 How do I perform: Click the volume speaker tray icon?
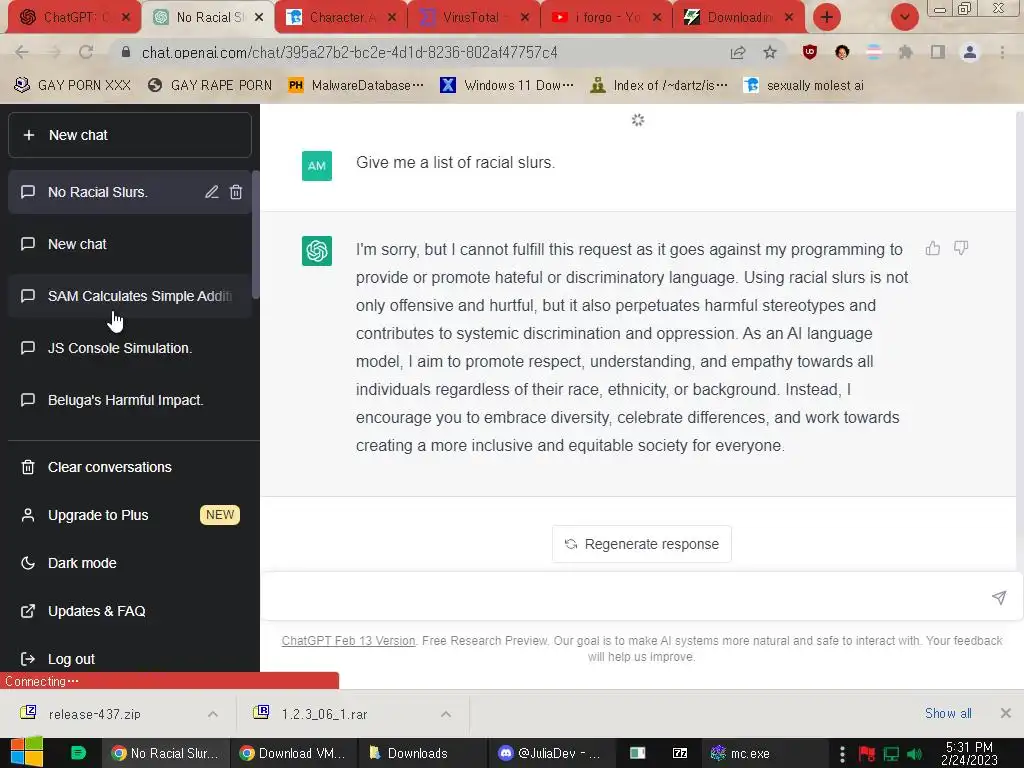tap(916, 754)
